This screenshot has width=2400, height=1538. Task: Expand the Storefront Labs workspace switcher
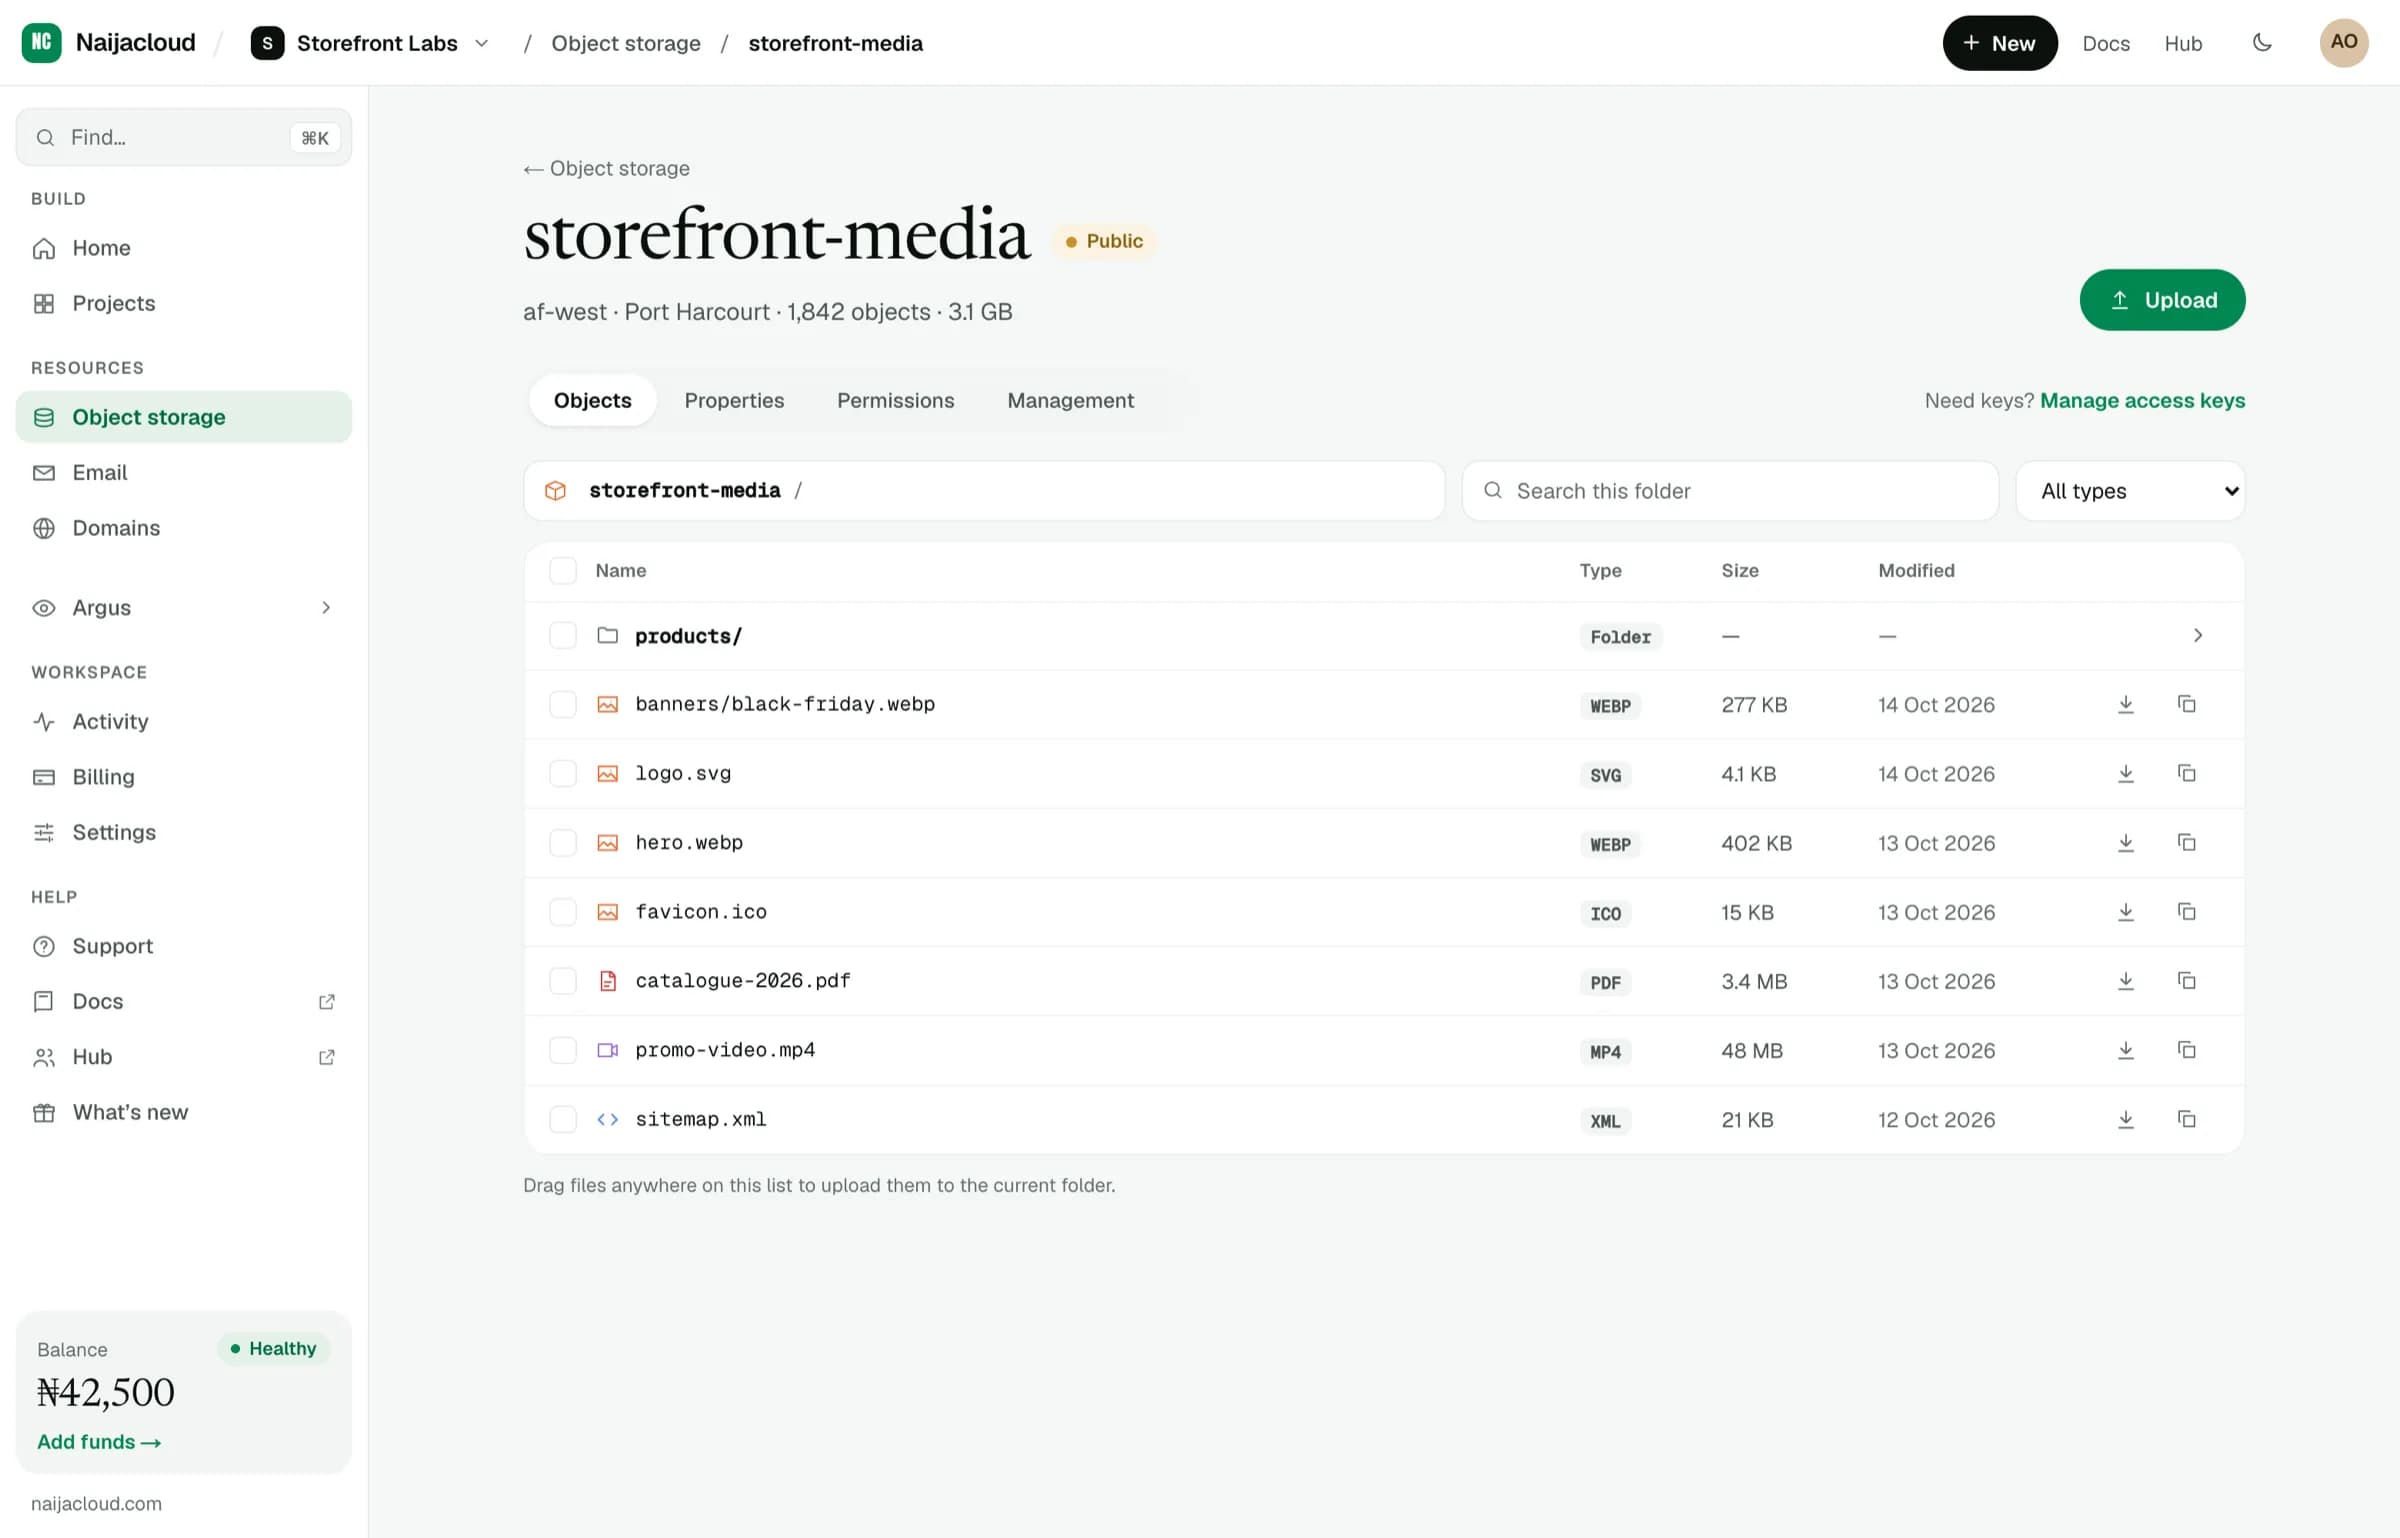[371, 43]
